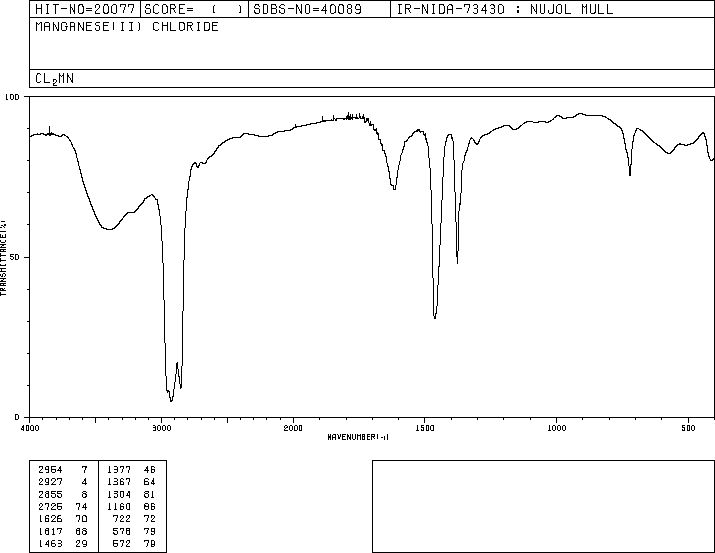
Task: Click the sharp spectrum trough near 1463
Action: 435,317
